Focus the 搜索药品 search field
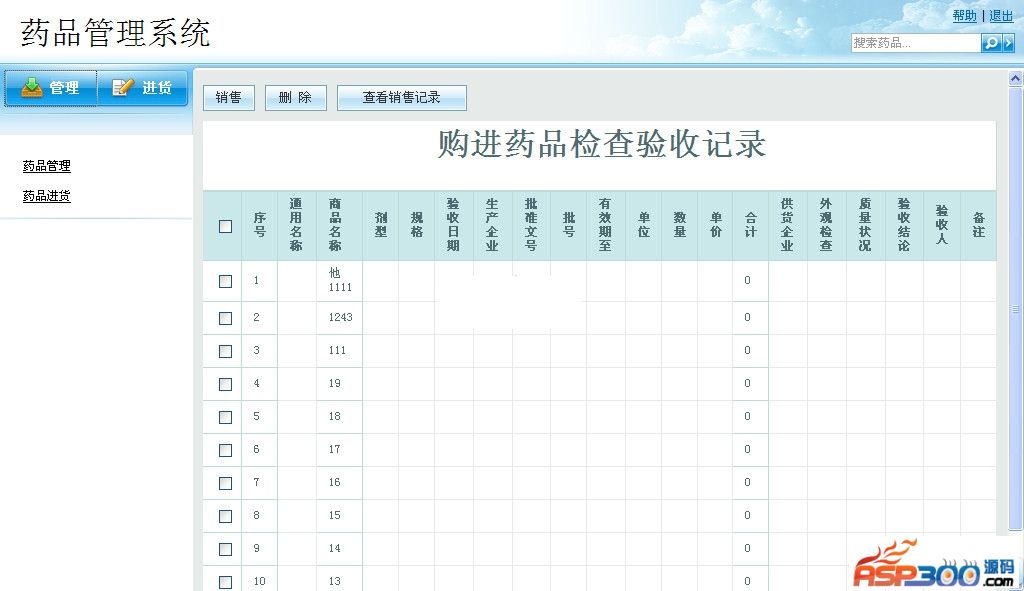 coord(916,43)
